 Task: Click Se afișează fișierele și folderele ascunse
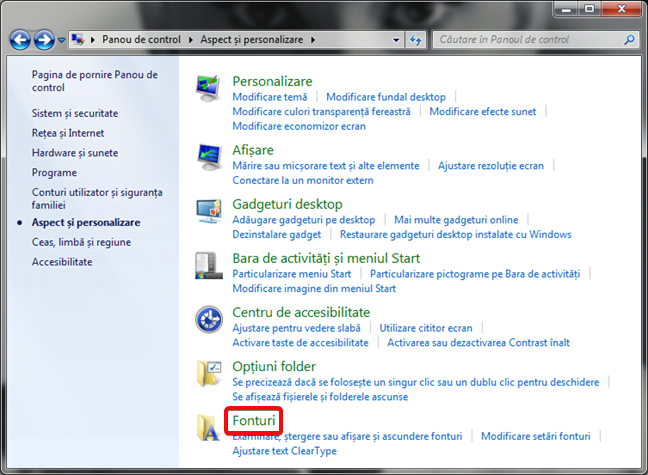tap(320, 397)
